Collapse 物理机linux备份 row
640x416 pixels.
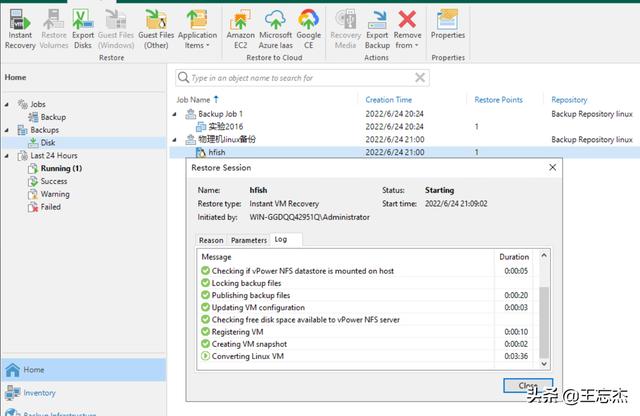[175, 140]
